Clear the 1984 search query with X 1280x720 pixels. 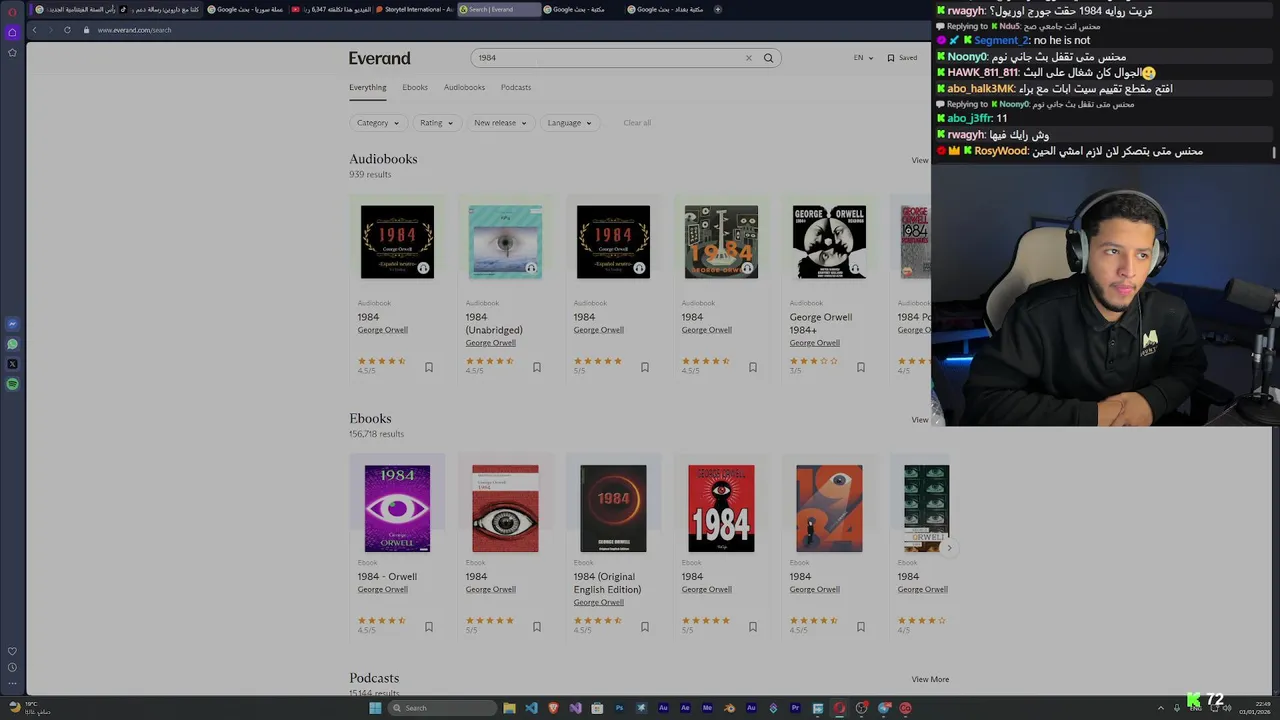point(748,58)
